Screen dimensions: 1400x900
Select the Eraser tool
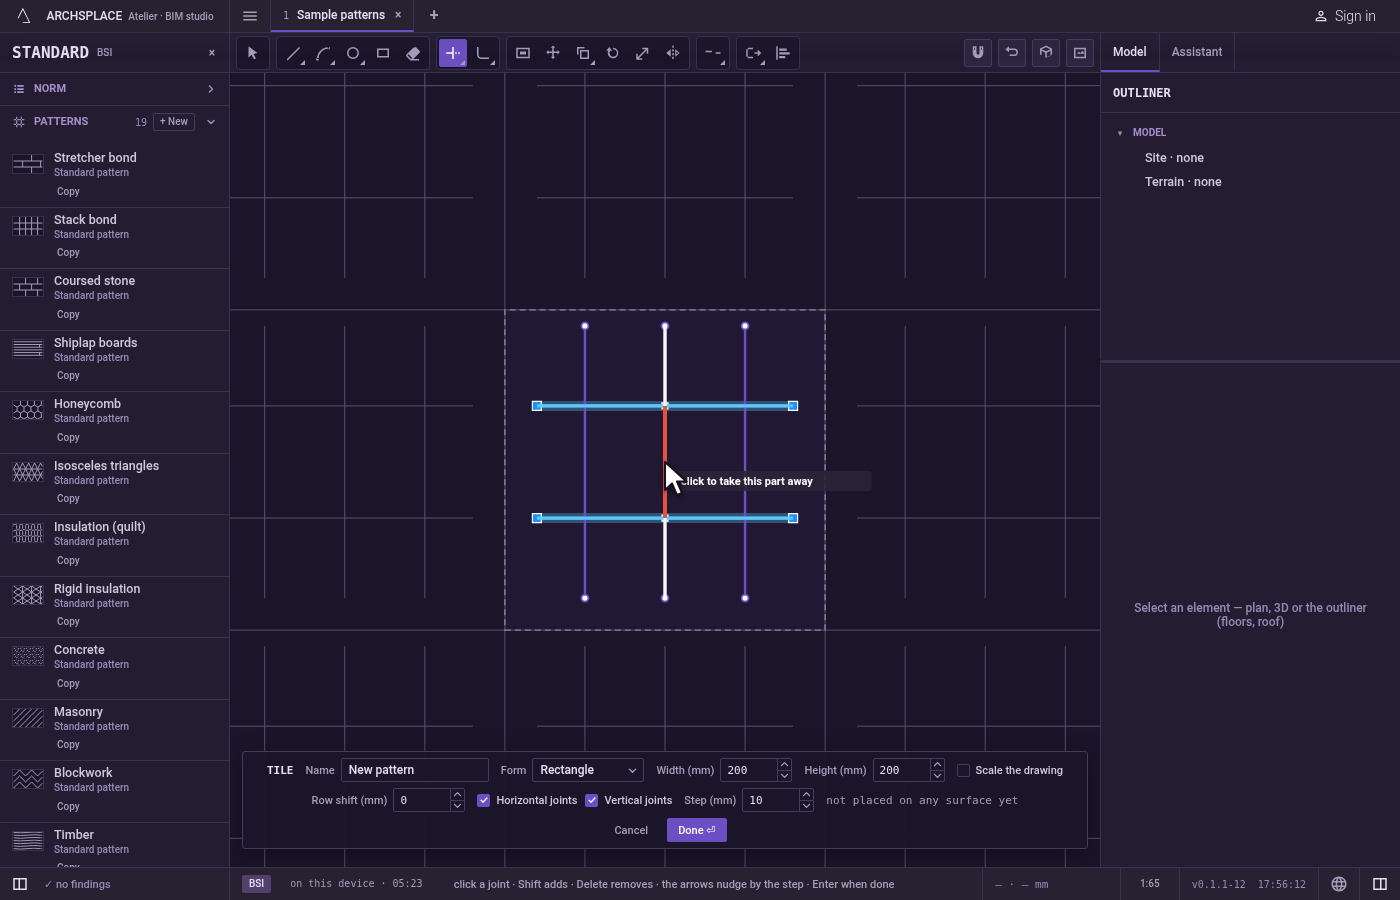(413, 53)
